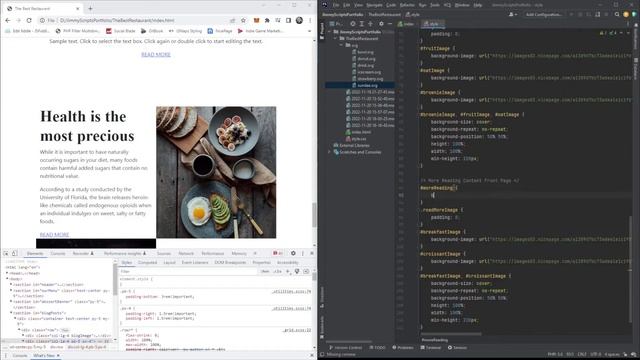Open the Computed styles tab
Image resolution: width=640 pixels, height=360 pixels.
[147, 262]
